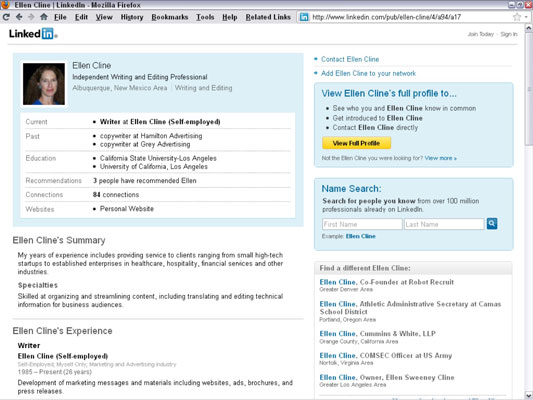Click the Join Today link
This screenshot has width=533, height=400.
click(481, 34)
